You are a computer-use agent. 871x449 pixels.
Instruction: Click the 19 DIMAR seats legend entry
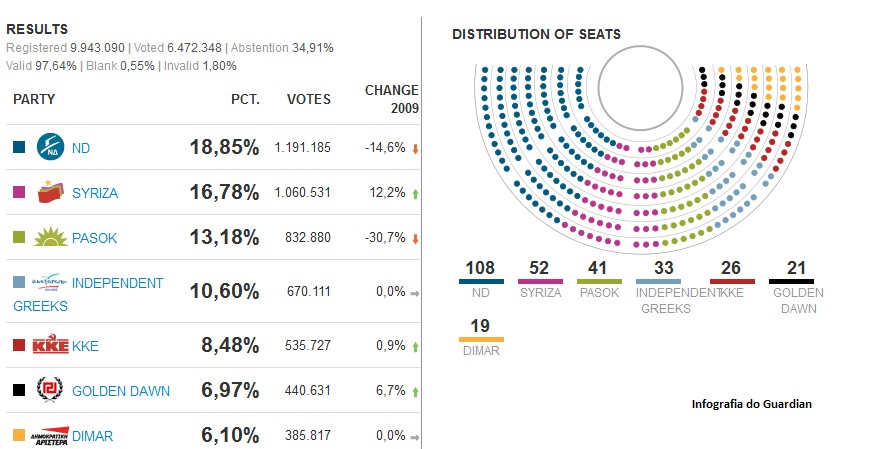click(481, 334)
